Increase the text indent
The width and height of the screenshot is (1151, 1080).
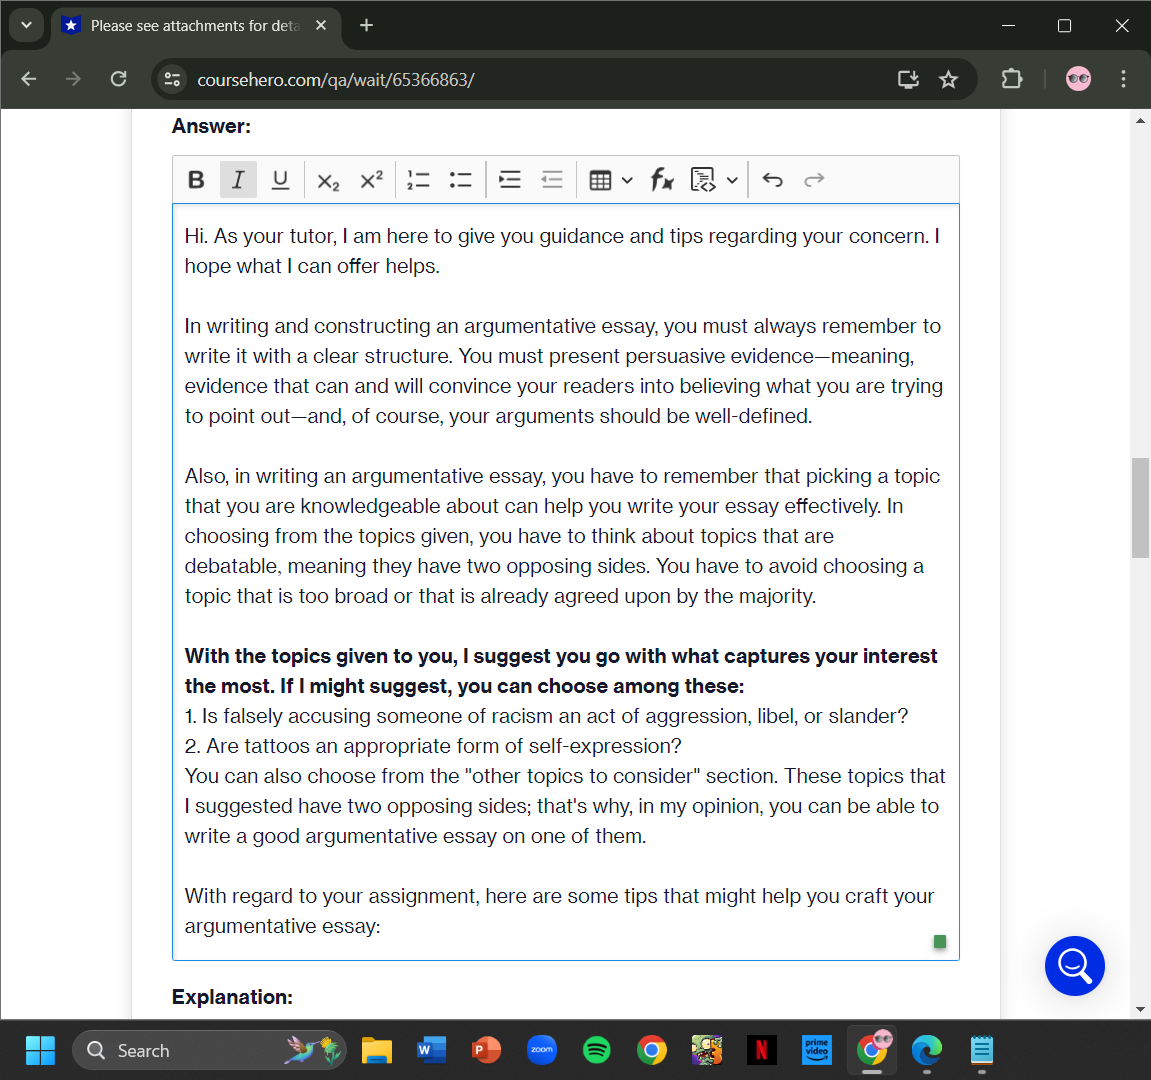509,179
